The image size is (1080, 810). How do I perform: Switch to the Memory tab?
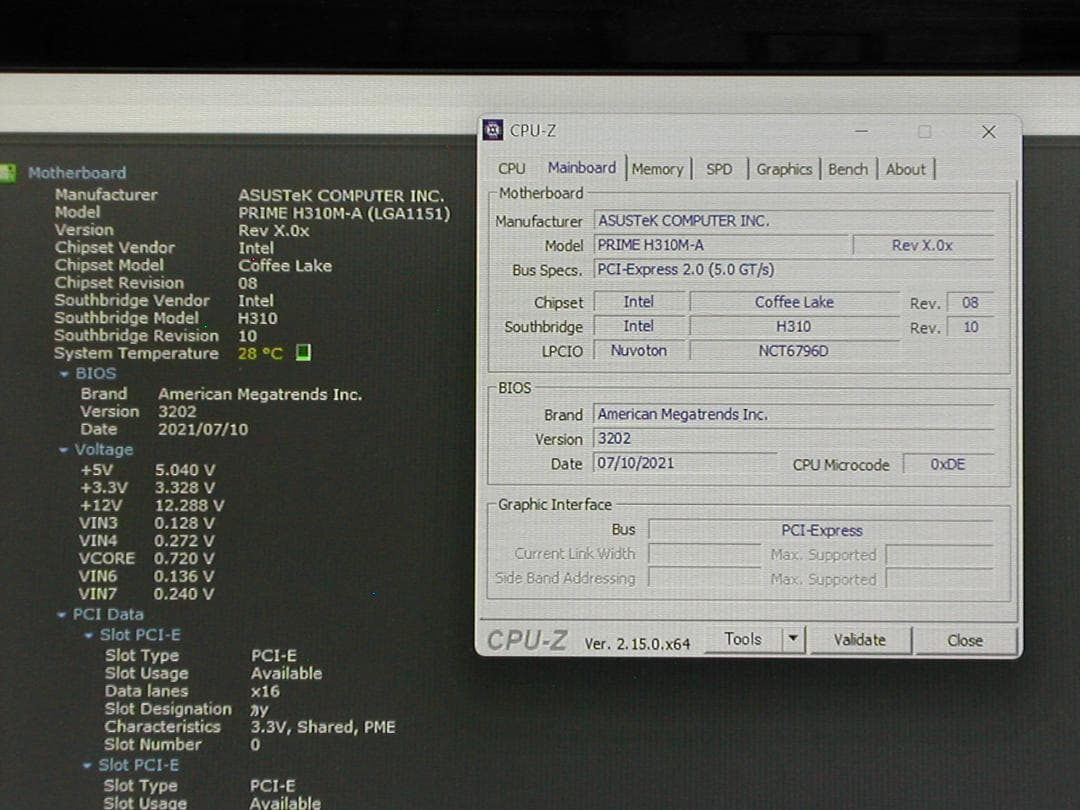[657, 169]
